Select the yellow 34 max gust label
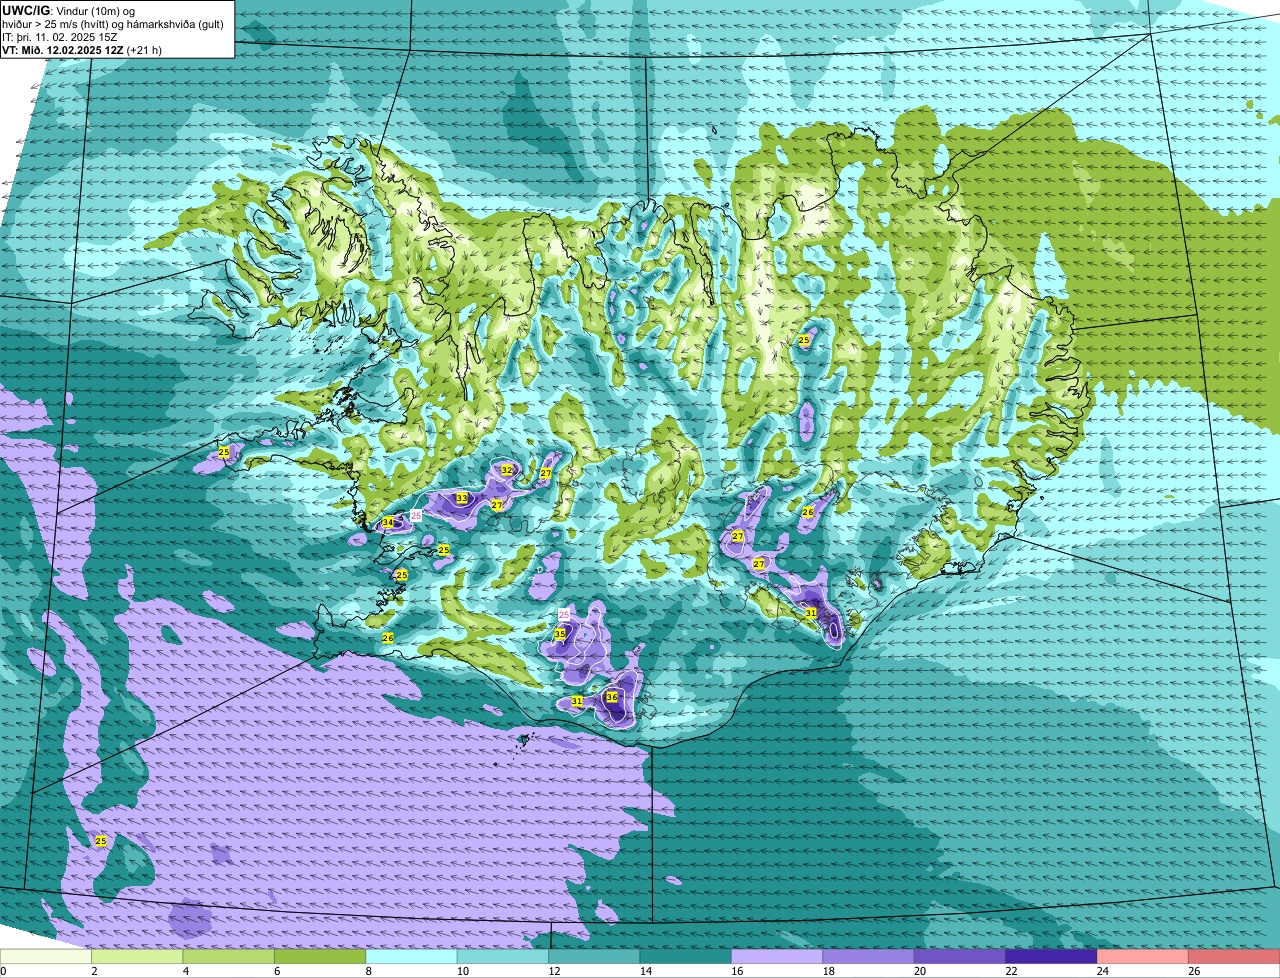Image resolution: width=1280 pixels, height=978 pixels. click(x=388, y=522)
